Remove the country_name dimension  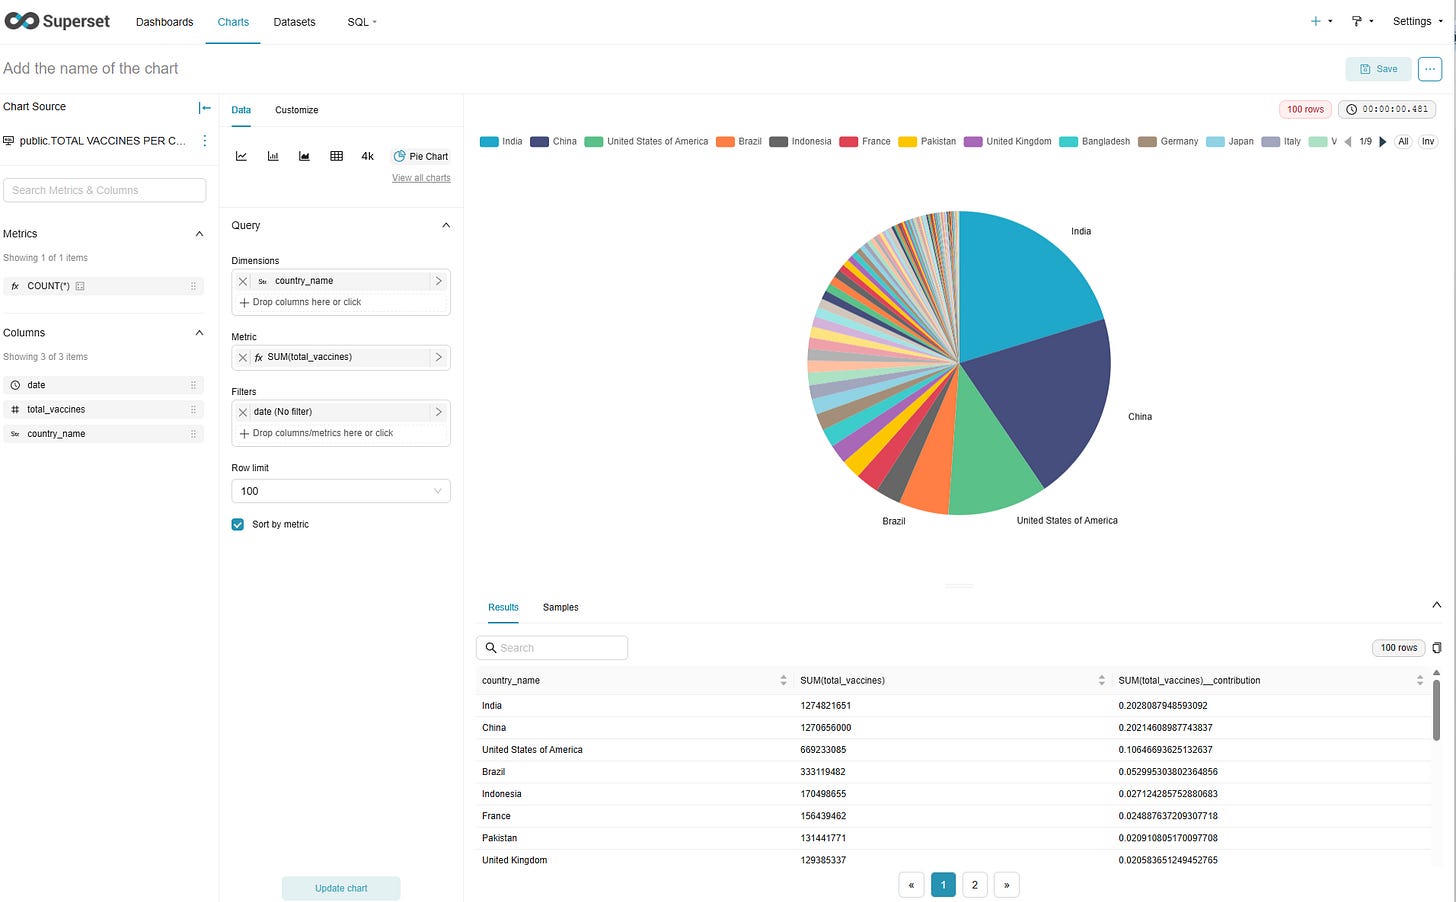click(x=243, y=281)
